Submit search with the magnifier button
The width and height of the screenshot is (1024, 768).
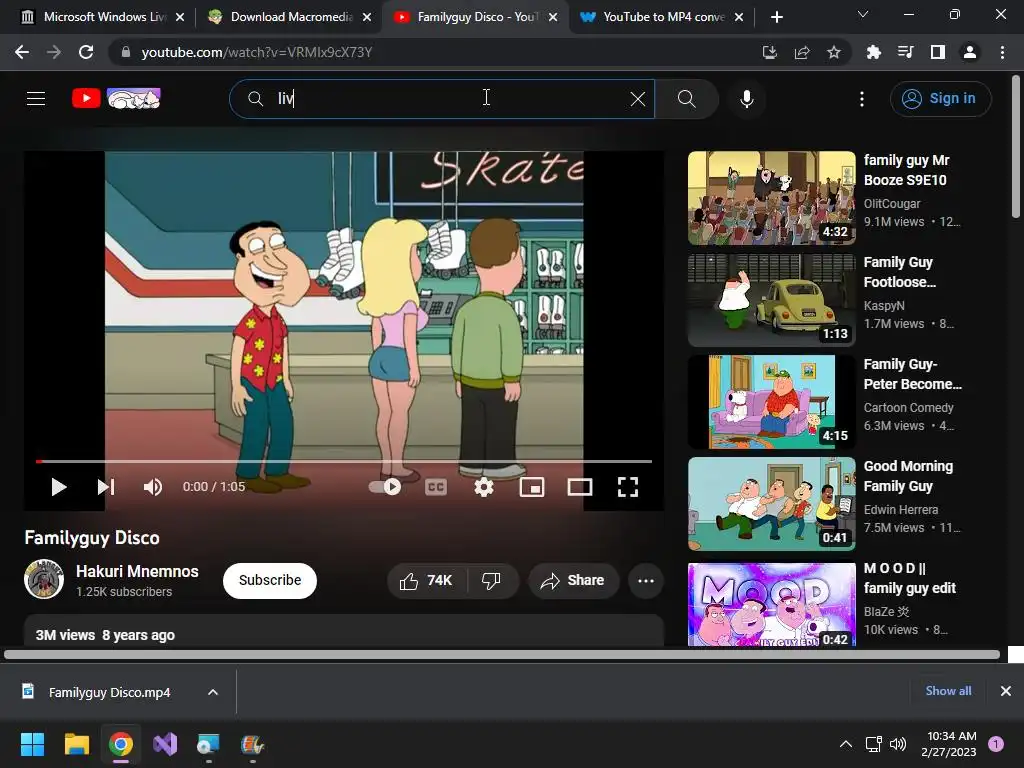pyautogui.click(x=686, y=99)
